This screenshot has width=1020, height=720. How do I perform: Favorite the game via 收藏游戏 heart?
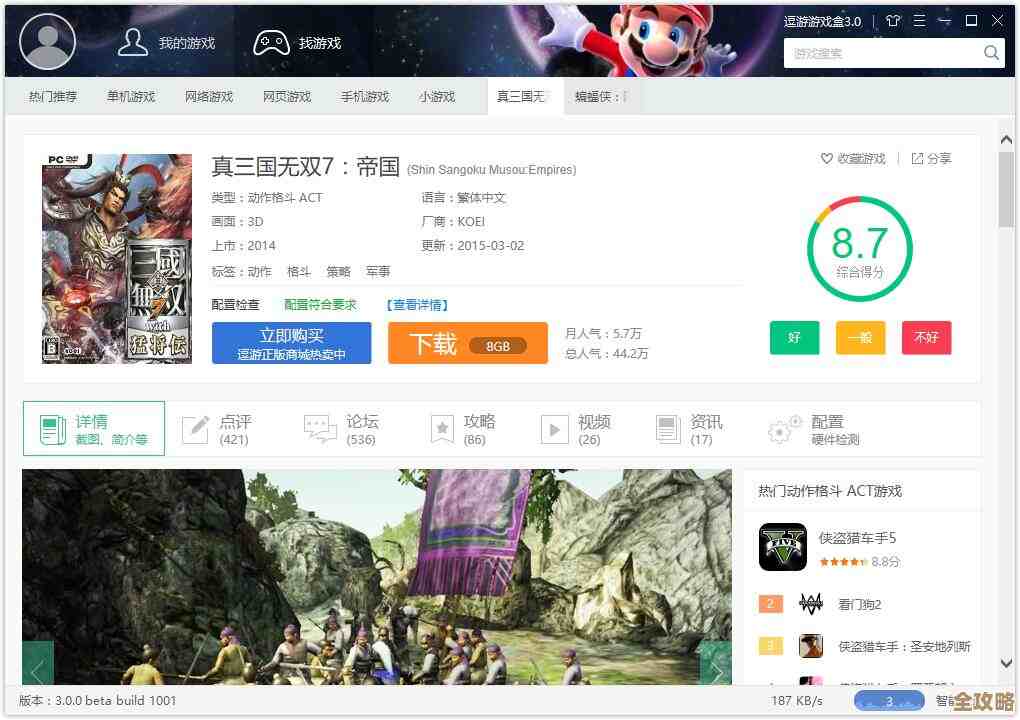(825, 158)
